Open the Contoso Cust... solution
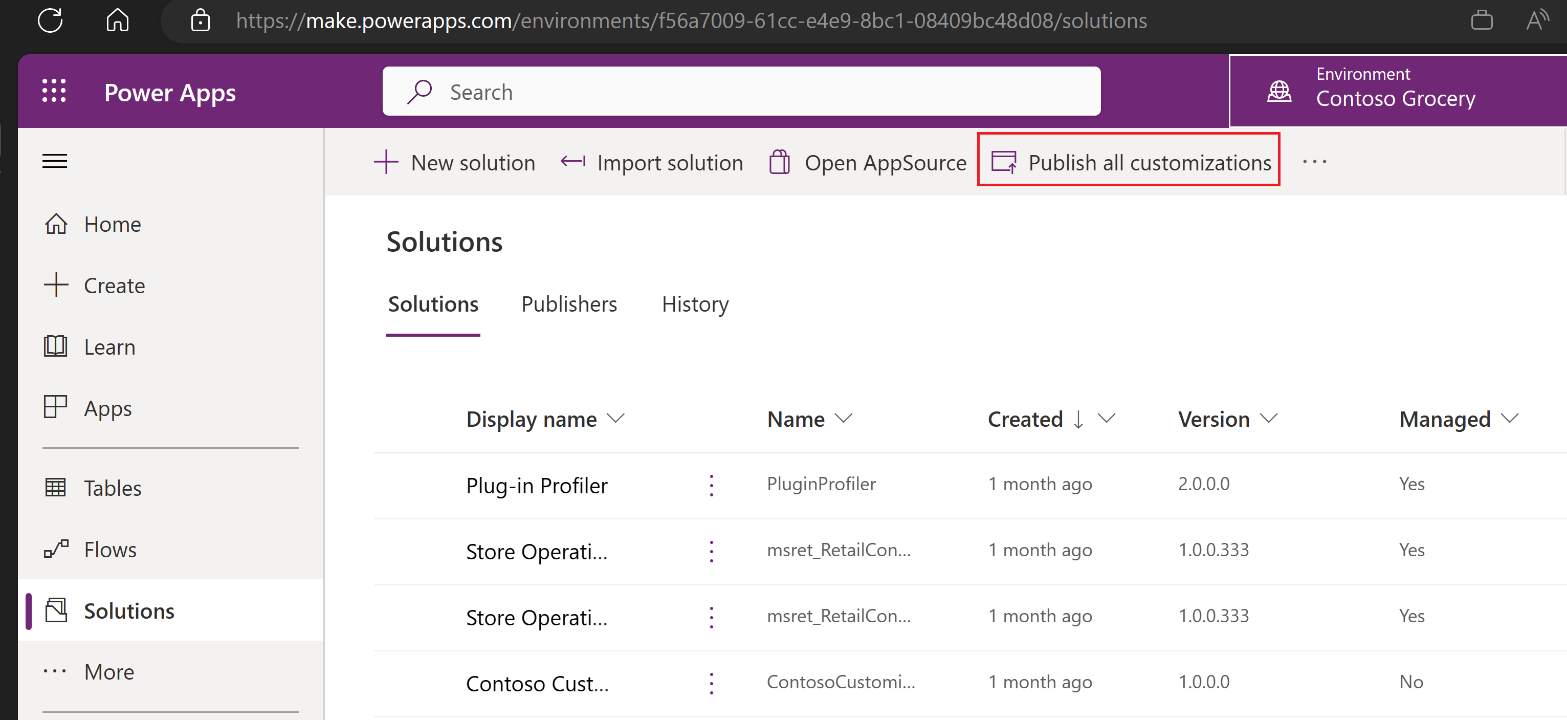The image size is (1567, 720). click(x=537, y=684)
